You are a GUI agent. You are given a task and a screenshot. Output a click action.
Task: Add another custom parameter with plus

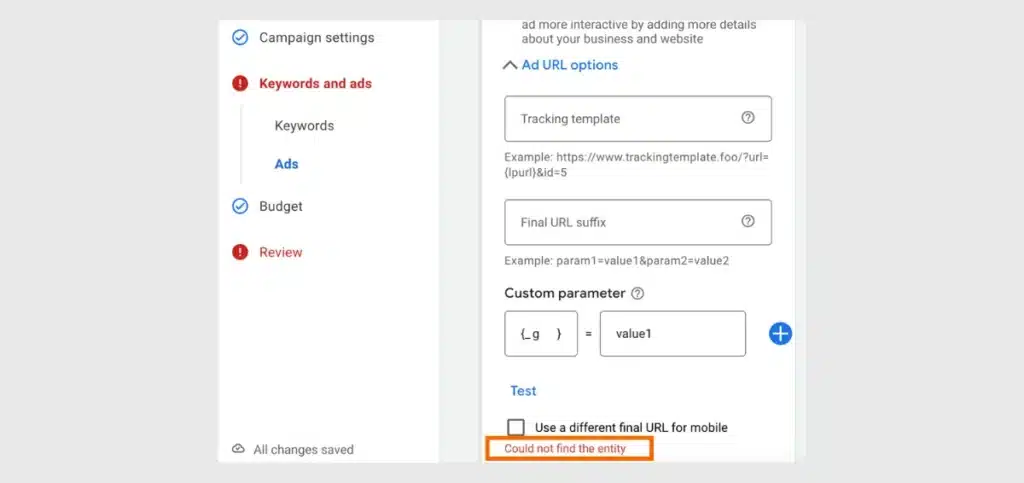coord(780,334)
